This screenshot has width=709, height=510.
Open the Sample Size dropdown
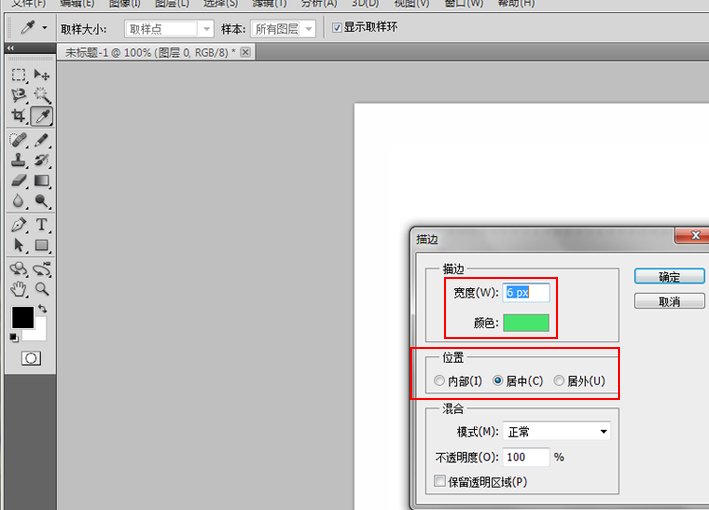pos(169,29)
